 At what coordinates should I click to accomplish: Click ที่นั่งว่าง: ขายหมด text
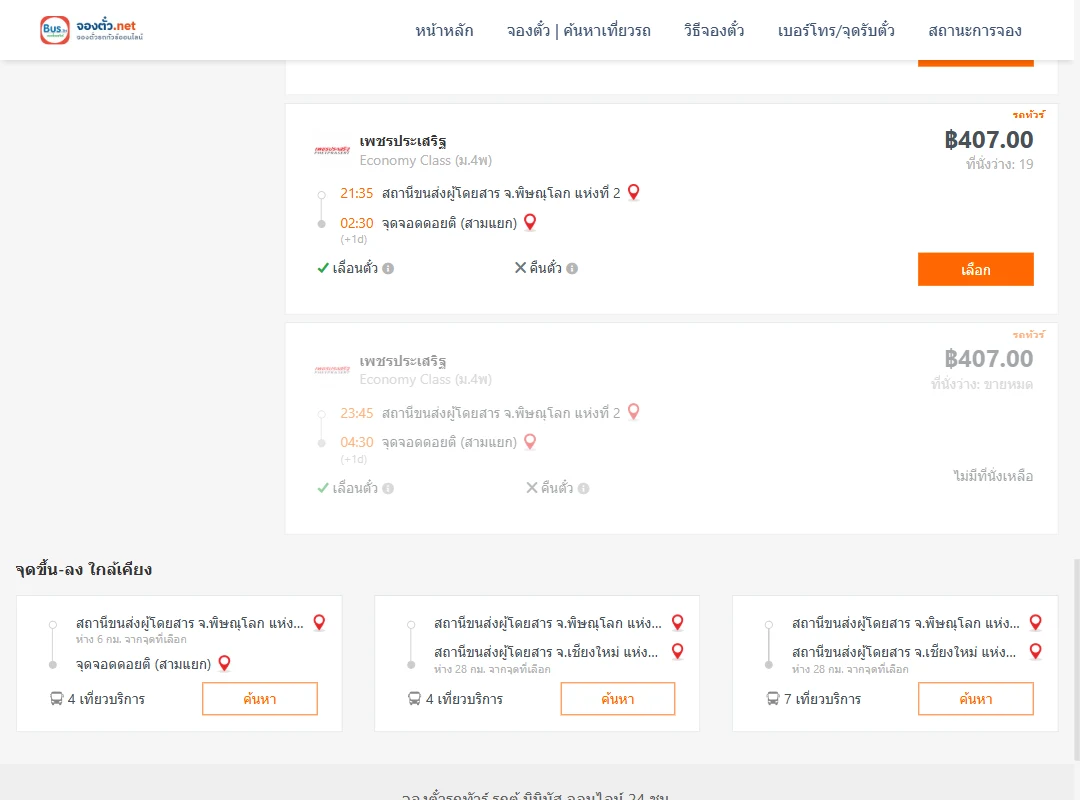(982, 384)
